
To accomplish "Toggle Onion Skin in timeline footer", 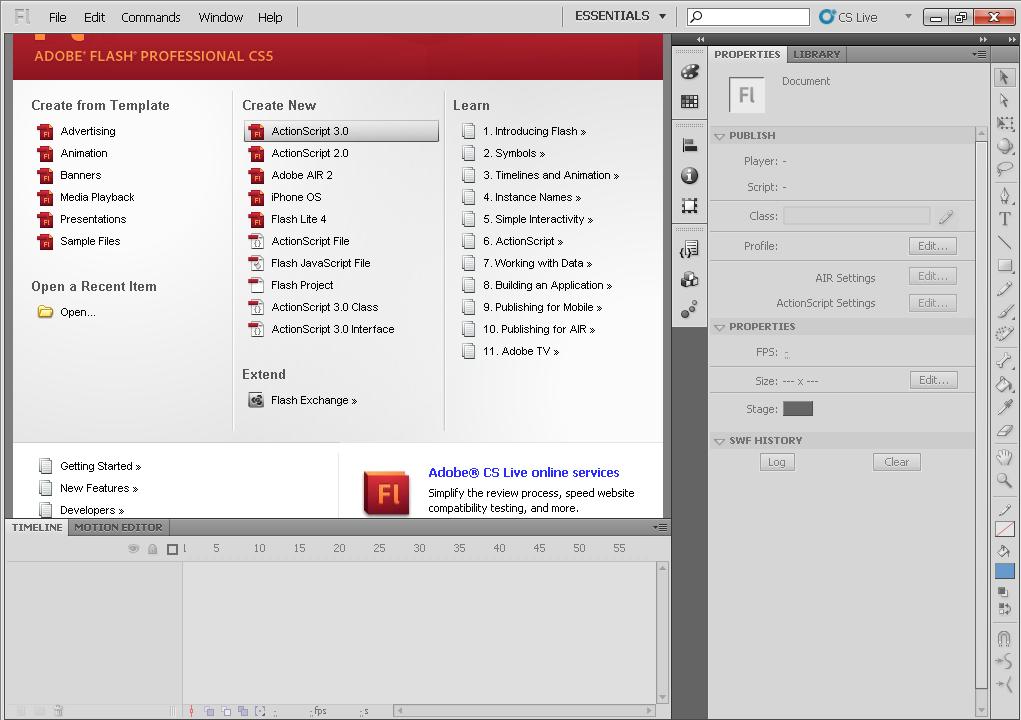I will coord(210,711).
